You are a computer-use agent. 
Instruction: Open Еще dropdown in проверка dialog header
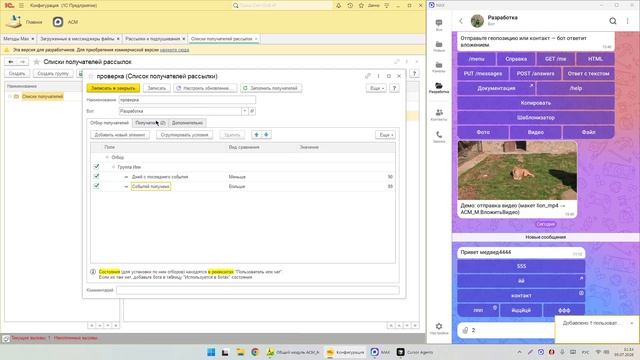pos(376,88)
